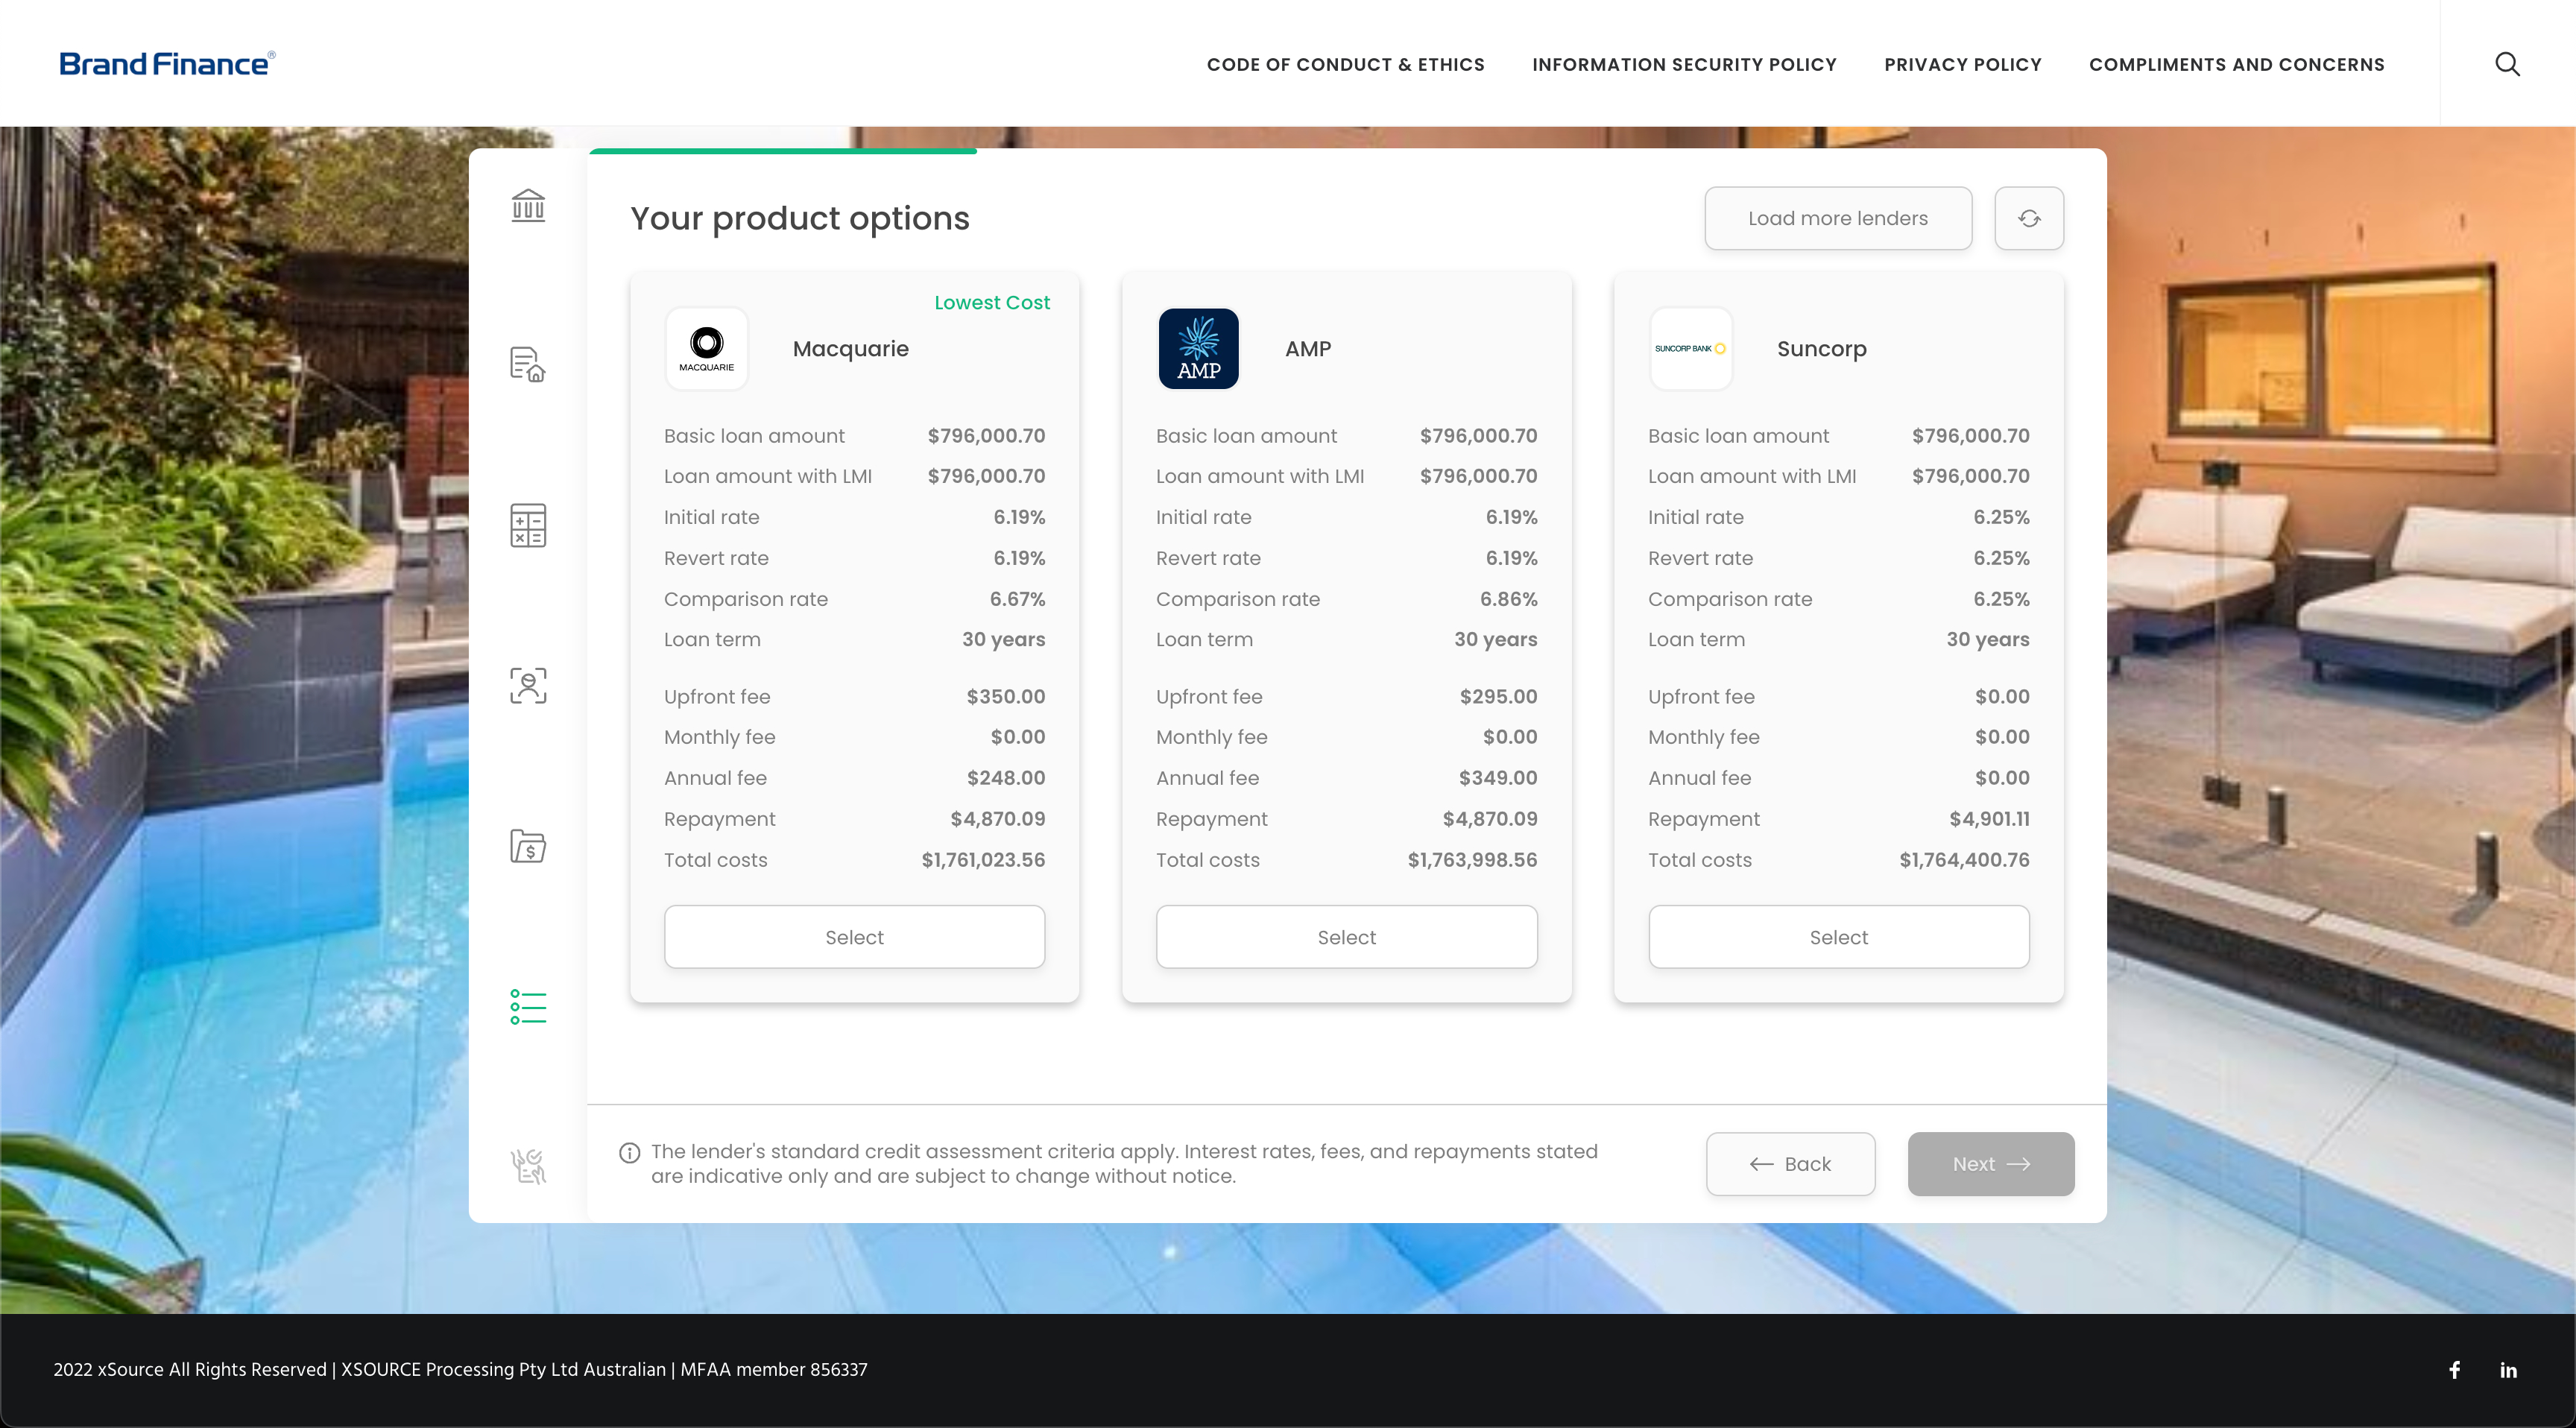
Task: Click the info icon beside the disclaimer
Action: 630,1153
